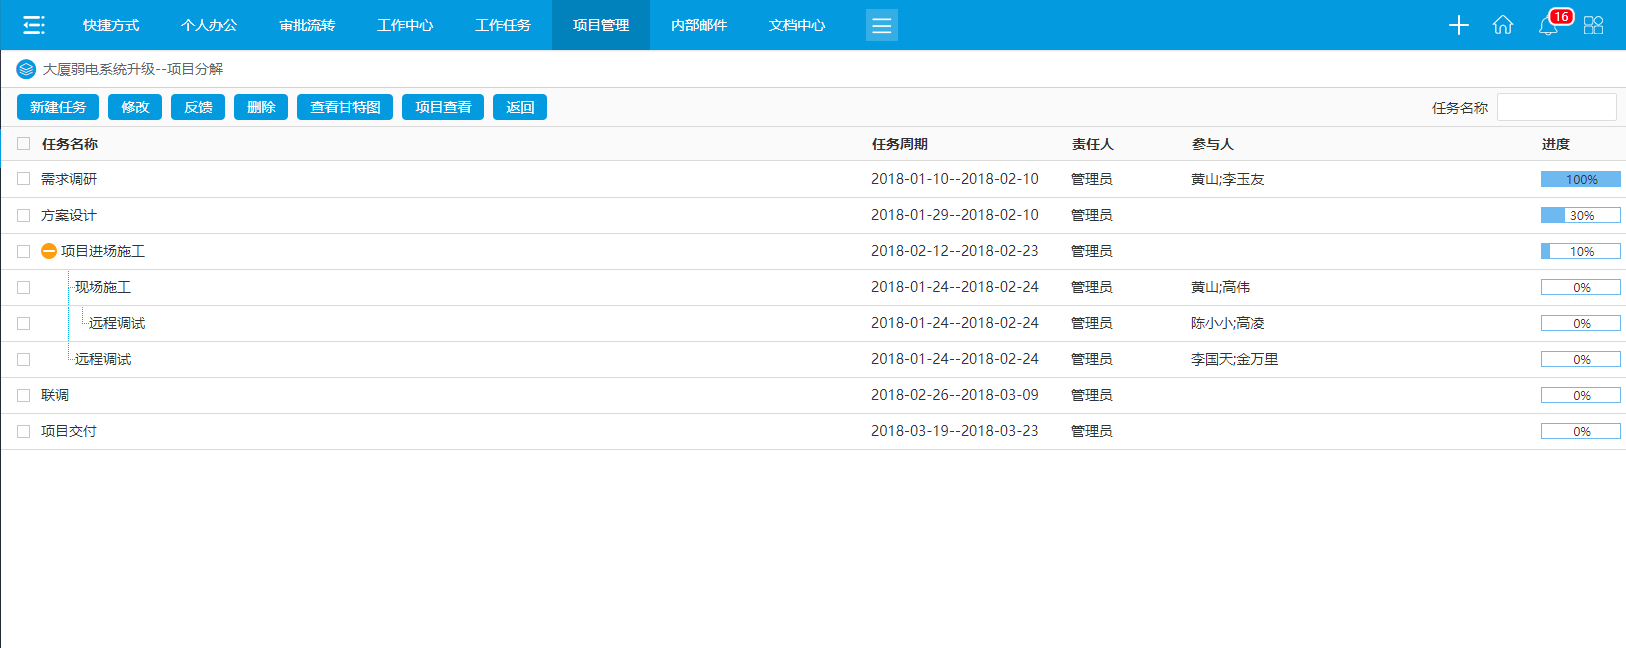Click the plus add icon
This screenshot has height=648, width=1626.
[1458, 25]
